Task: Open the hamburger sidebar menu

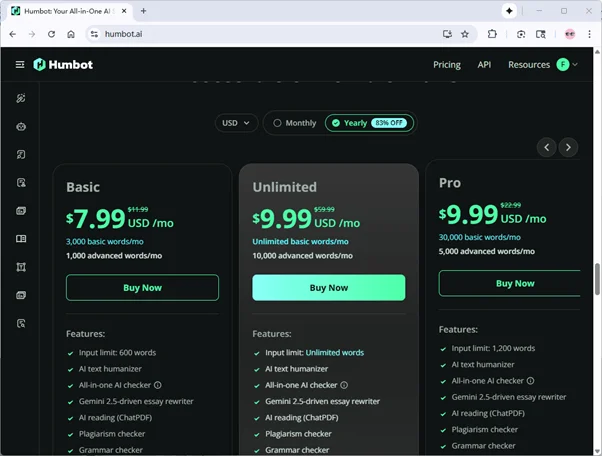Action: click(x=20, y=65)
